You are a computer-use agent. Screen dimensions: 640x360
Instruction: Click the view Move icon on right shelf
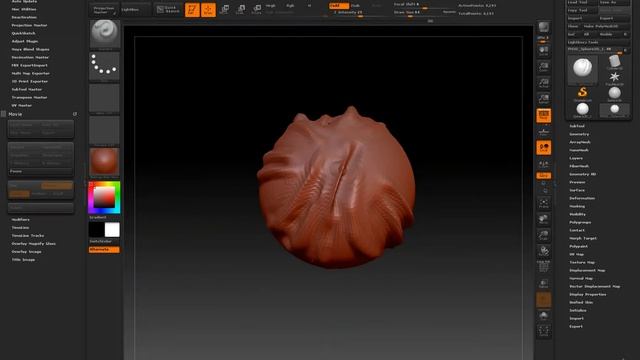543,219
